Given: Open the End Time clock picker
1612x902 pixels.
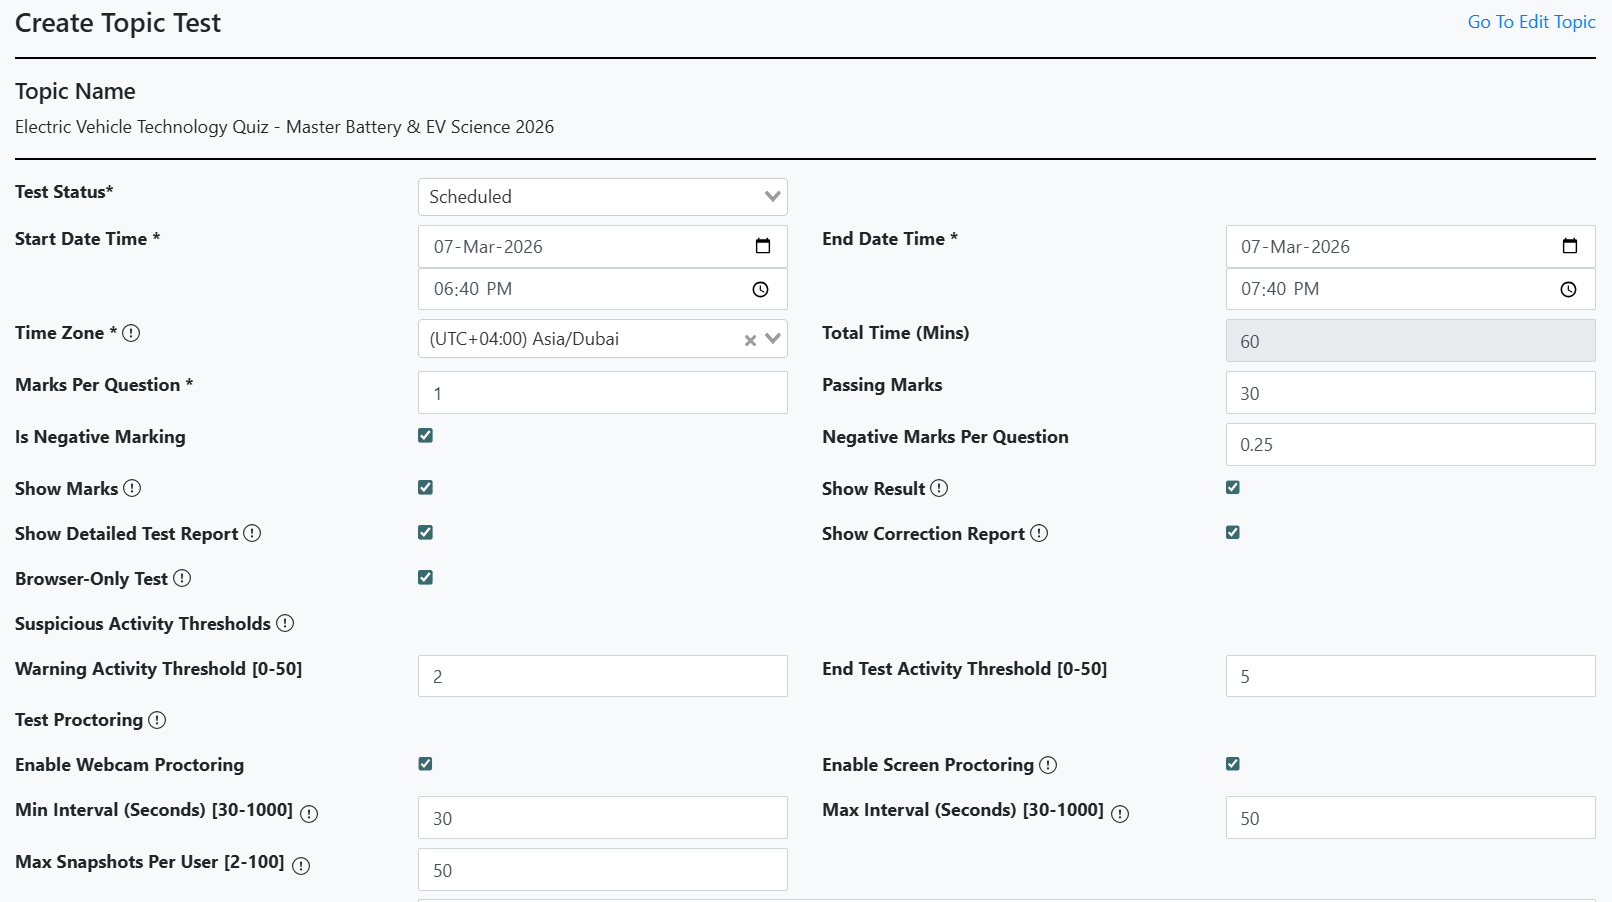Looking at the screenshot, I should click(x=1567, y=289).
